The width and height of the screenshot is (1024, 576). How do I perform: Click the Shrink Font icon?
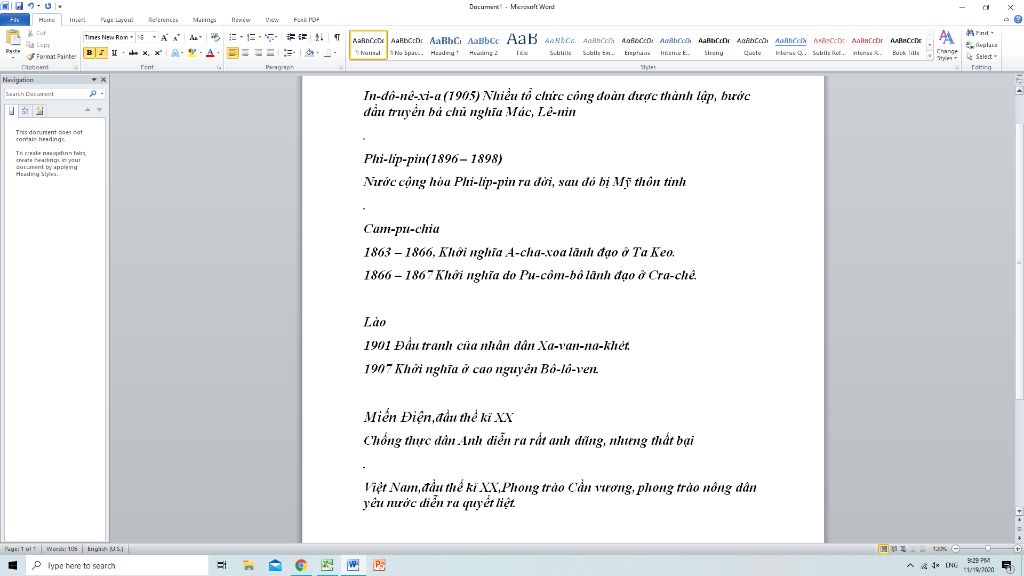(x=176, y=38)
